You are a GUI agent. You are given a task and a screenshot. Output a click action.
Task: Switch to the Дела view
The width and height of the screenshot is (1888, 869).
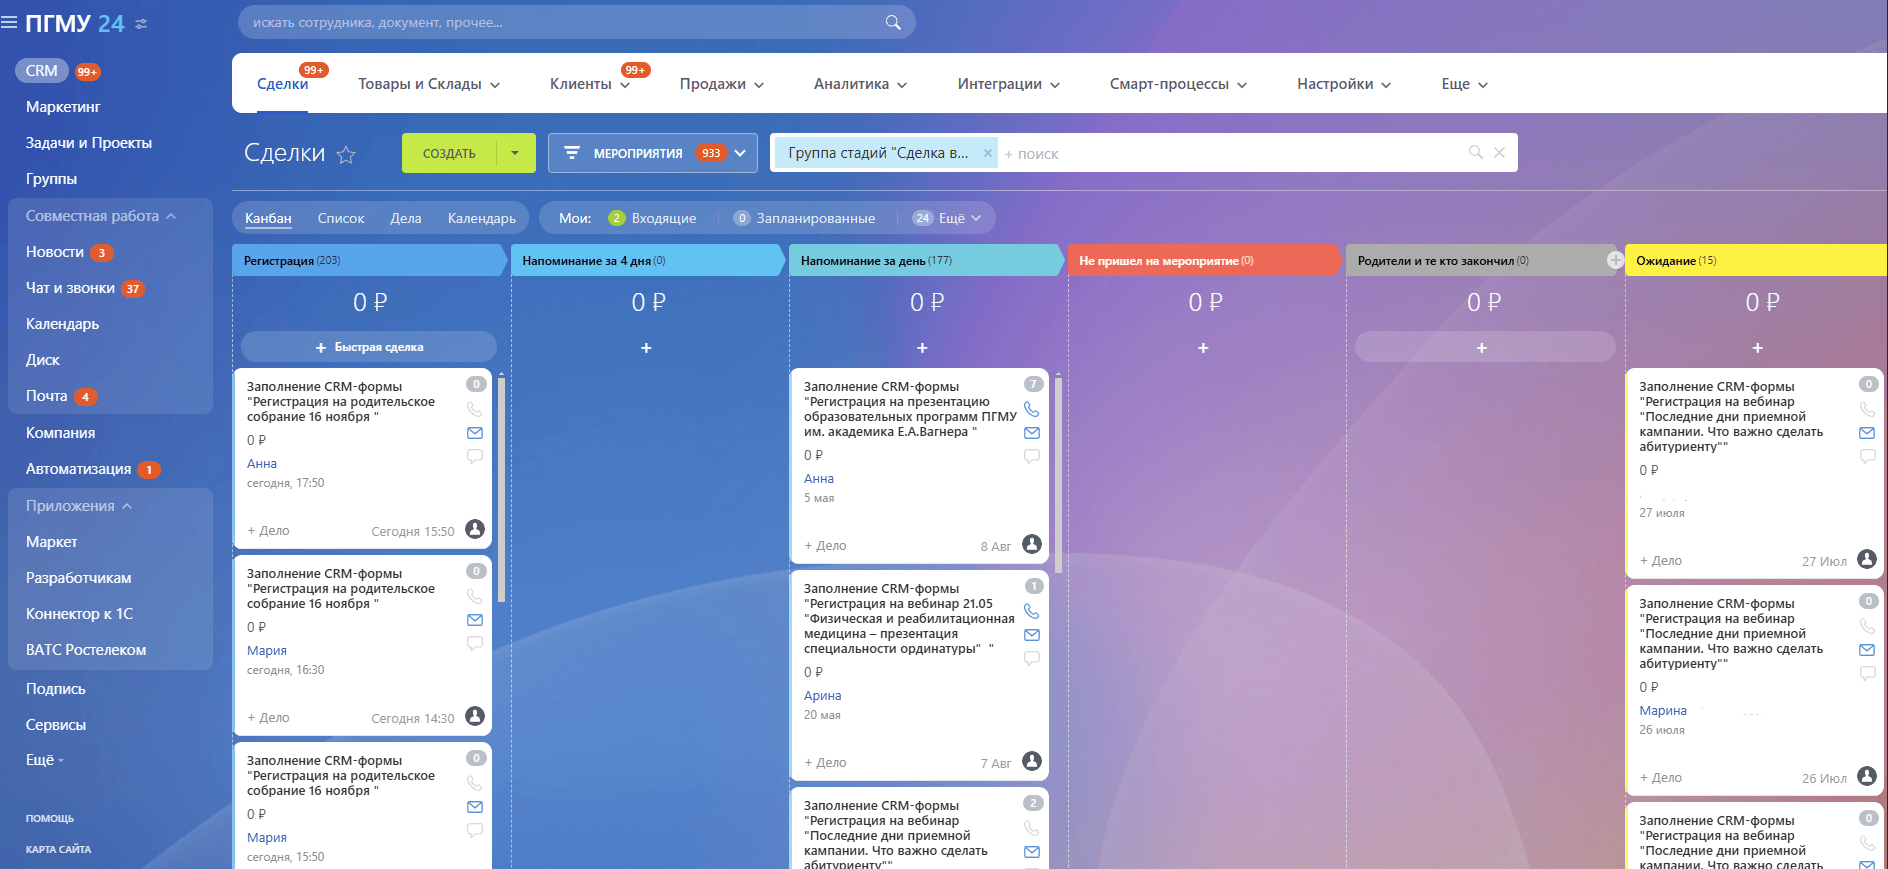tap(405, 218)
